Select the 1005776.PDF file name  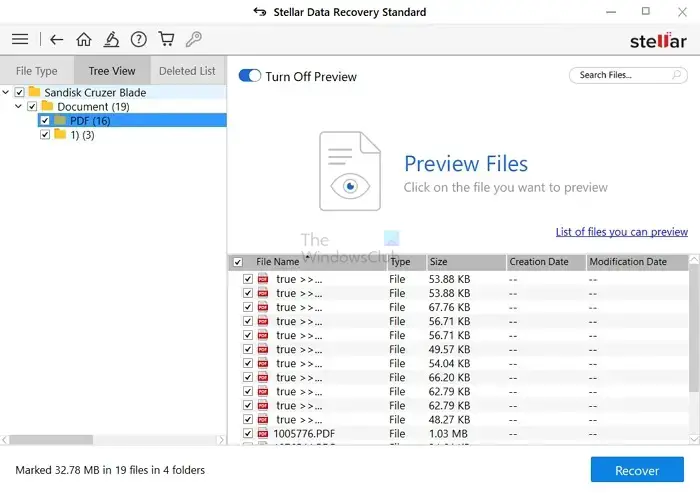tap(304, 433)
